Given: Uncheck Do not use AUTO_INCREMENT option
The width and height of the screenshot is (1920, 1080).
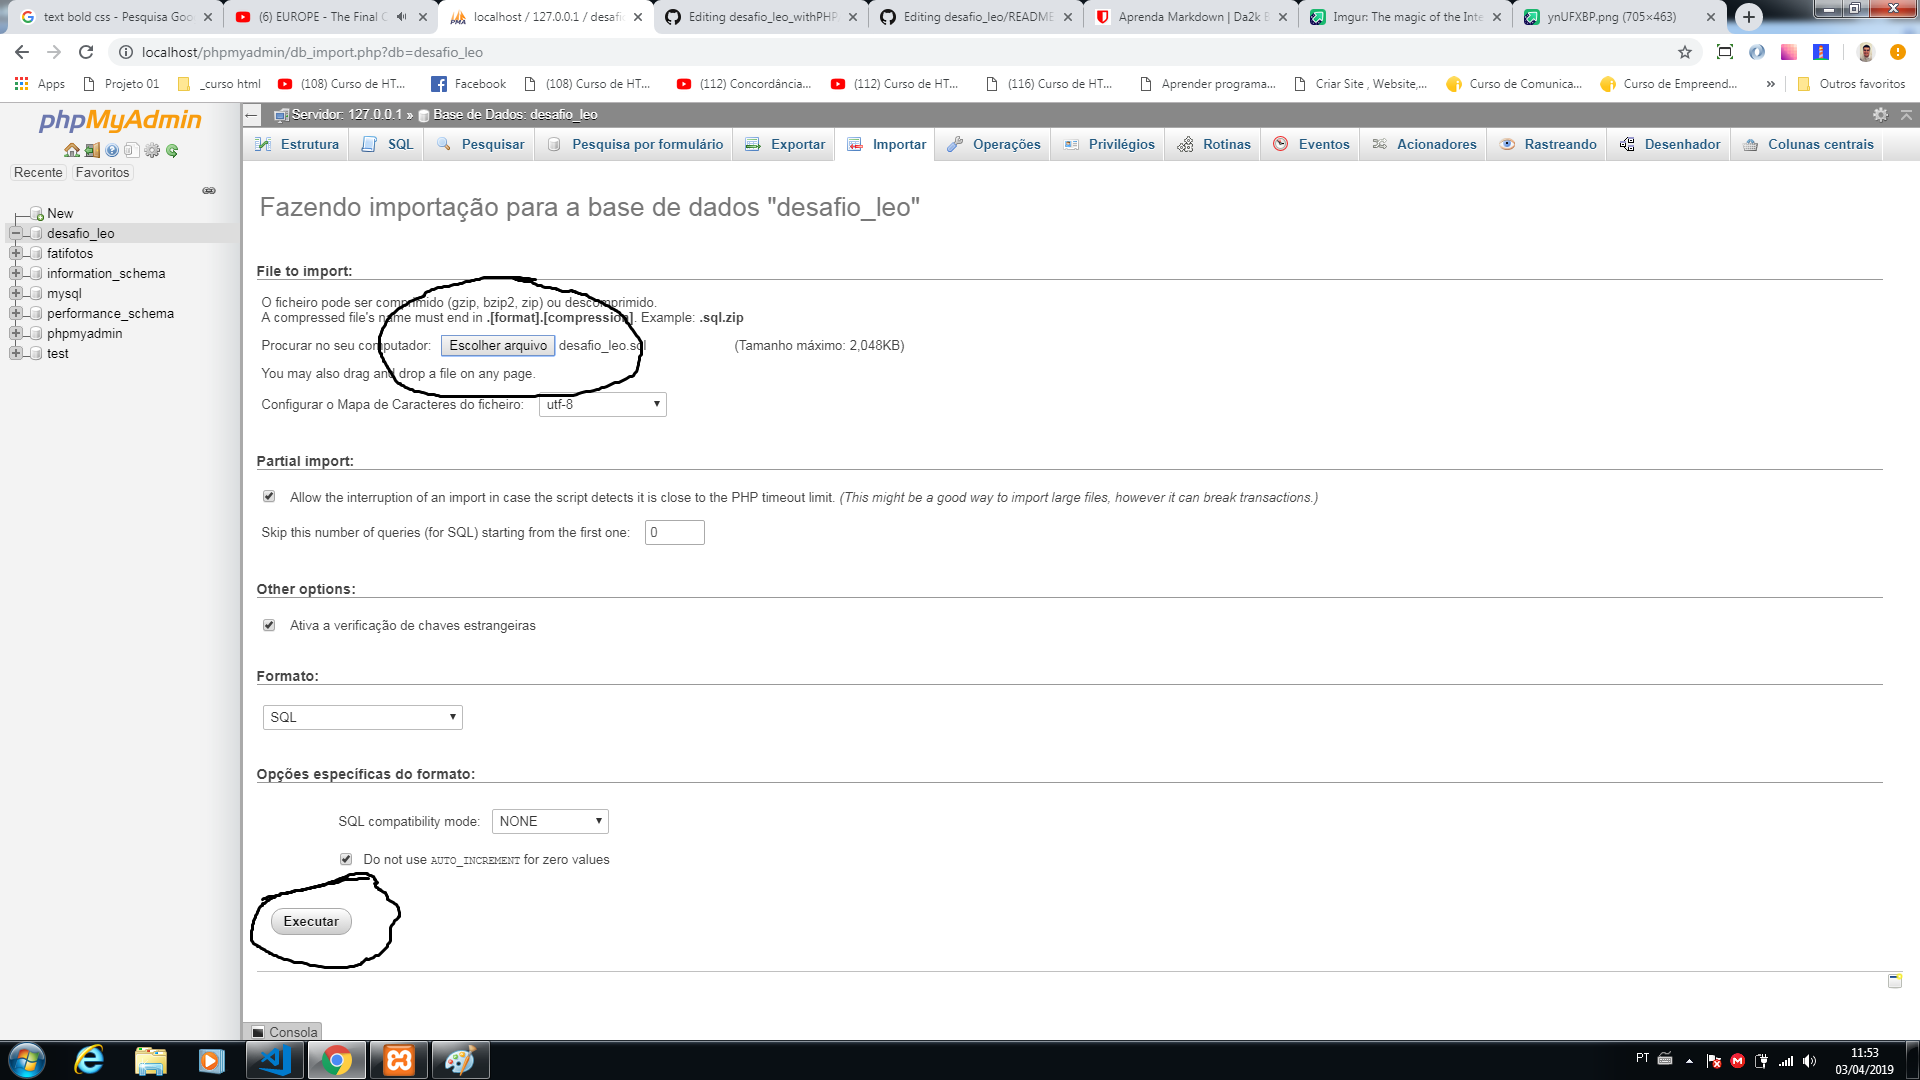Looking at the screenshot, I should point(346,859).
